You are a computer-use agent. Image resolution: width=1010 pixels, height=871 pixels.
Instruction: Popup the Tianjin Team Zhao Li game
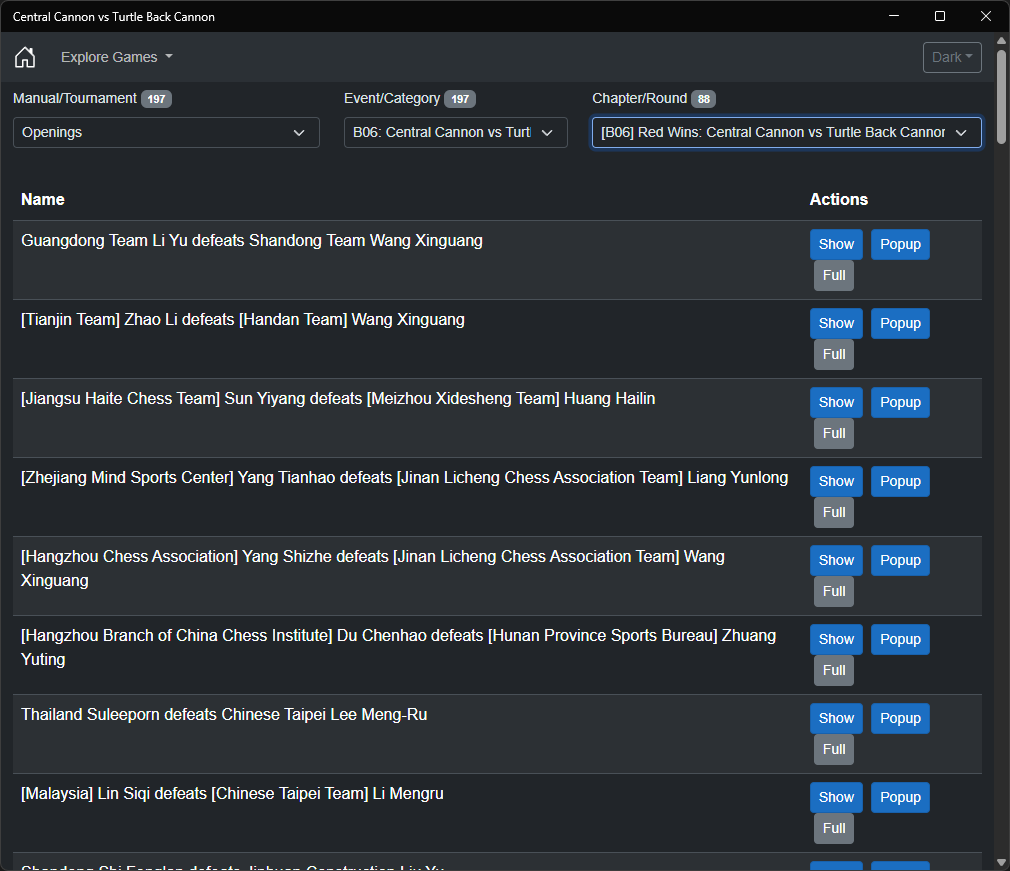(900, 323)
